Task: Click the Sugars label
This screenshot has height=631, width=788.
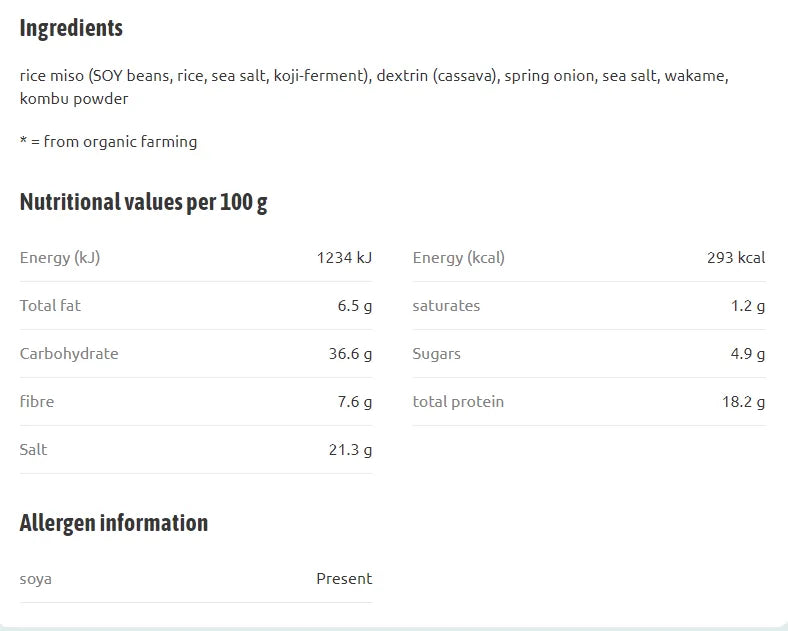Action: coord(436,354)
